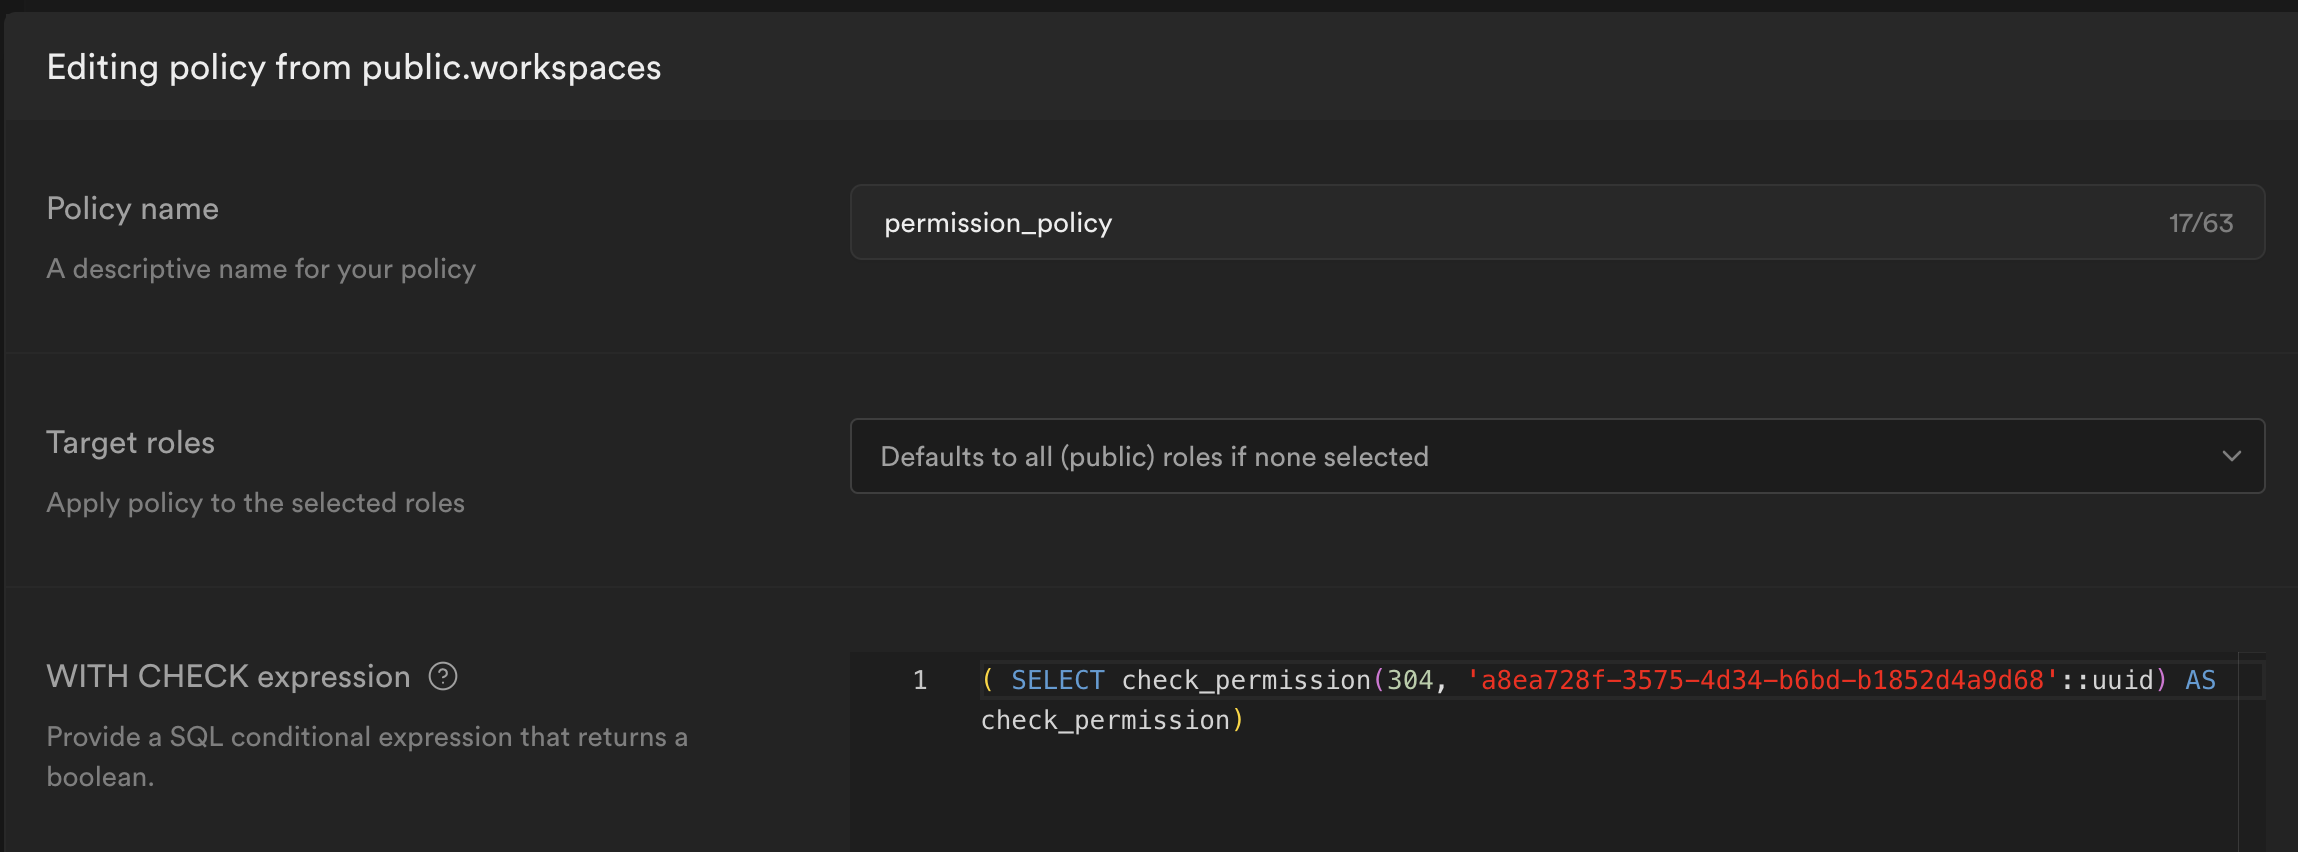Click the Target roles chevron arrow
2298x852 pixels.
[2231, 456]
